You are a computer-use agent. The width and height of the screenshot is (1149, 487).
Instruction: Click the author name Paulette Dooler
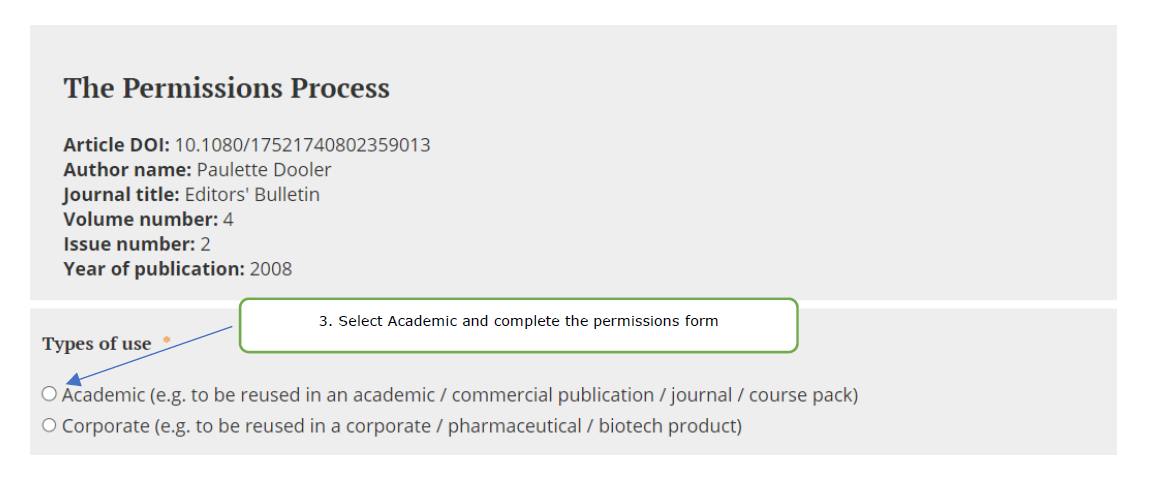(x=264, y=170)
